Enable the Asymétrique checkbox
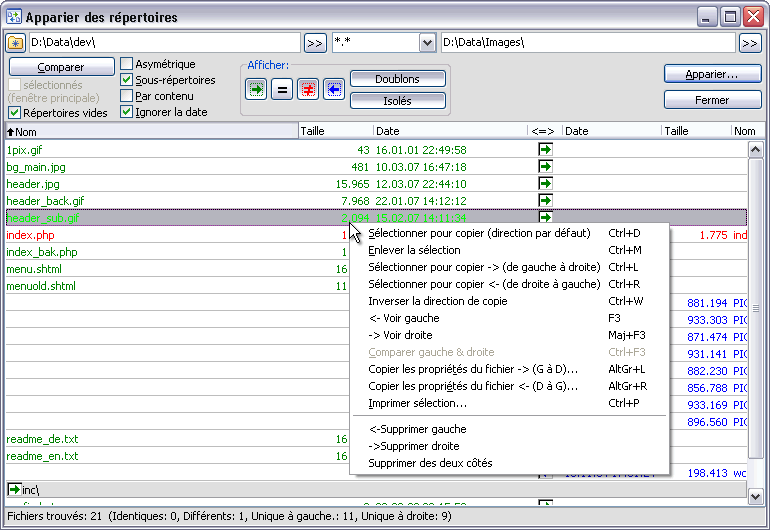Screen dimensions: 770x530 pos(127,64)
